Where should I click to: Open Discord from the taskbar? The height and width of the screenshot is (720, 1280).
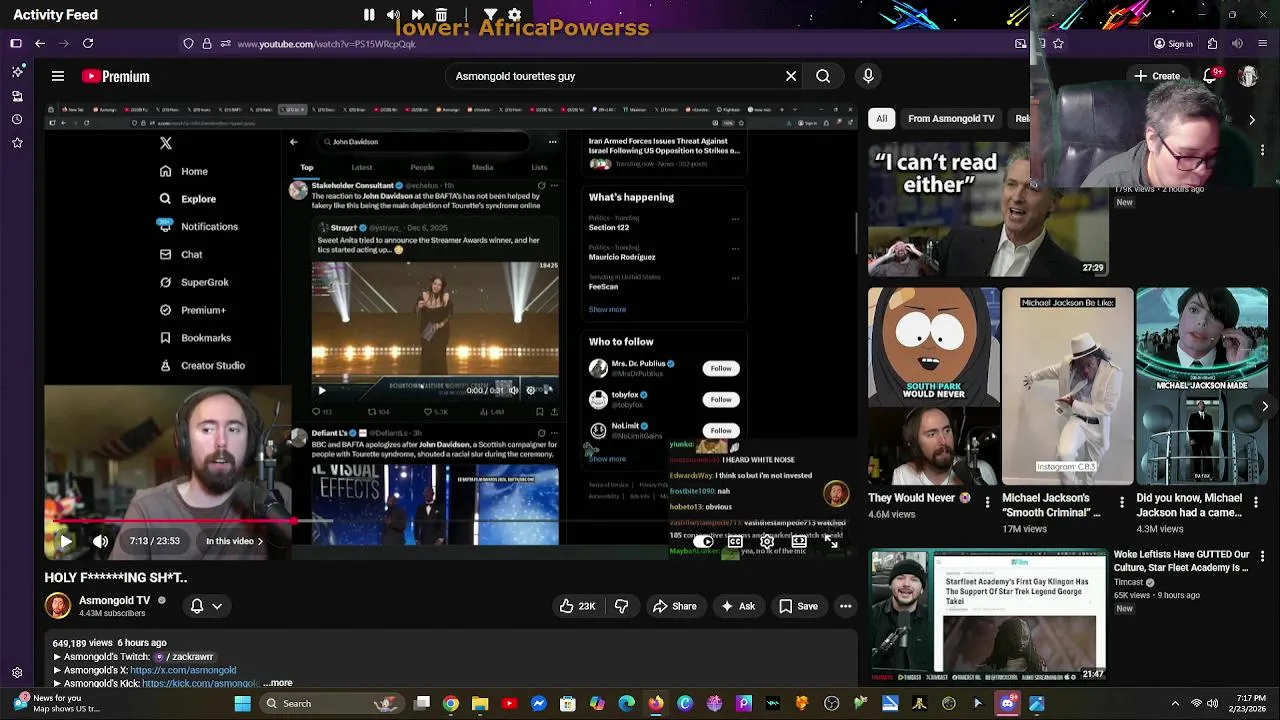point(1007,704)
